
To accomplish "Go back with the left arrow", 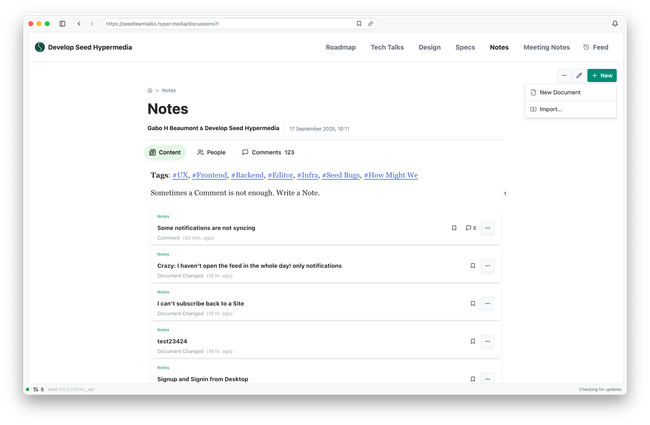I will pyautogui.click(x=79, y=23).
